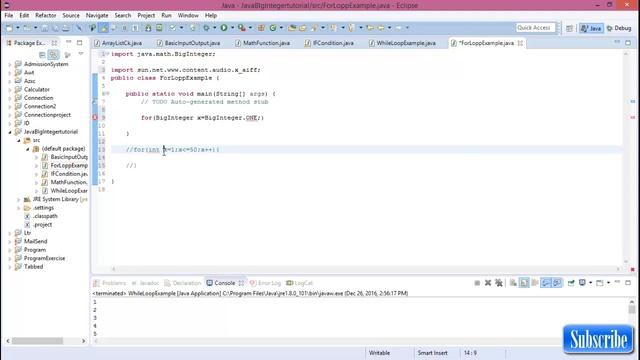The height and width of the screenshot is (360, 640).
Task: Toggle Show Console on standard error change
Action: coord(557,283)
